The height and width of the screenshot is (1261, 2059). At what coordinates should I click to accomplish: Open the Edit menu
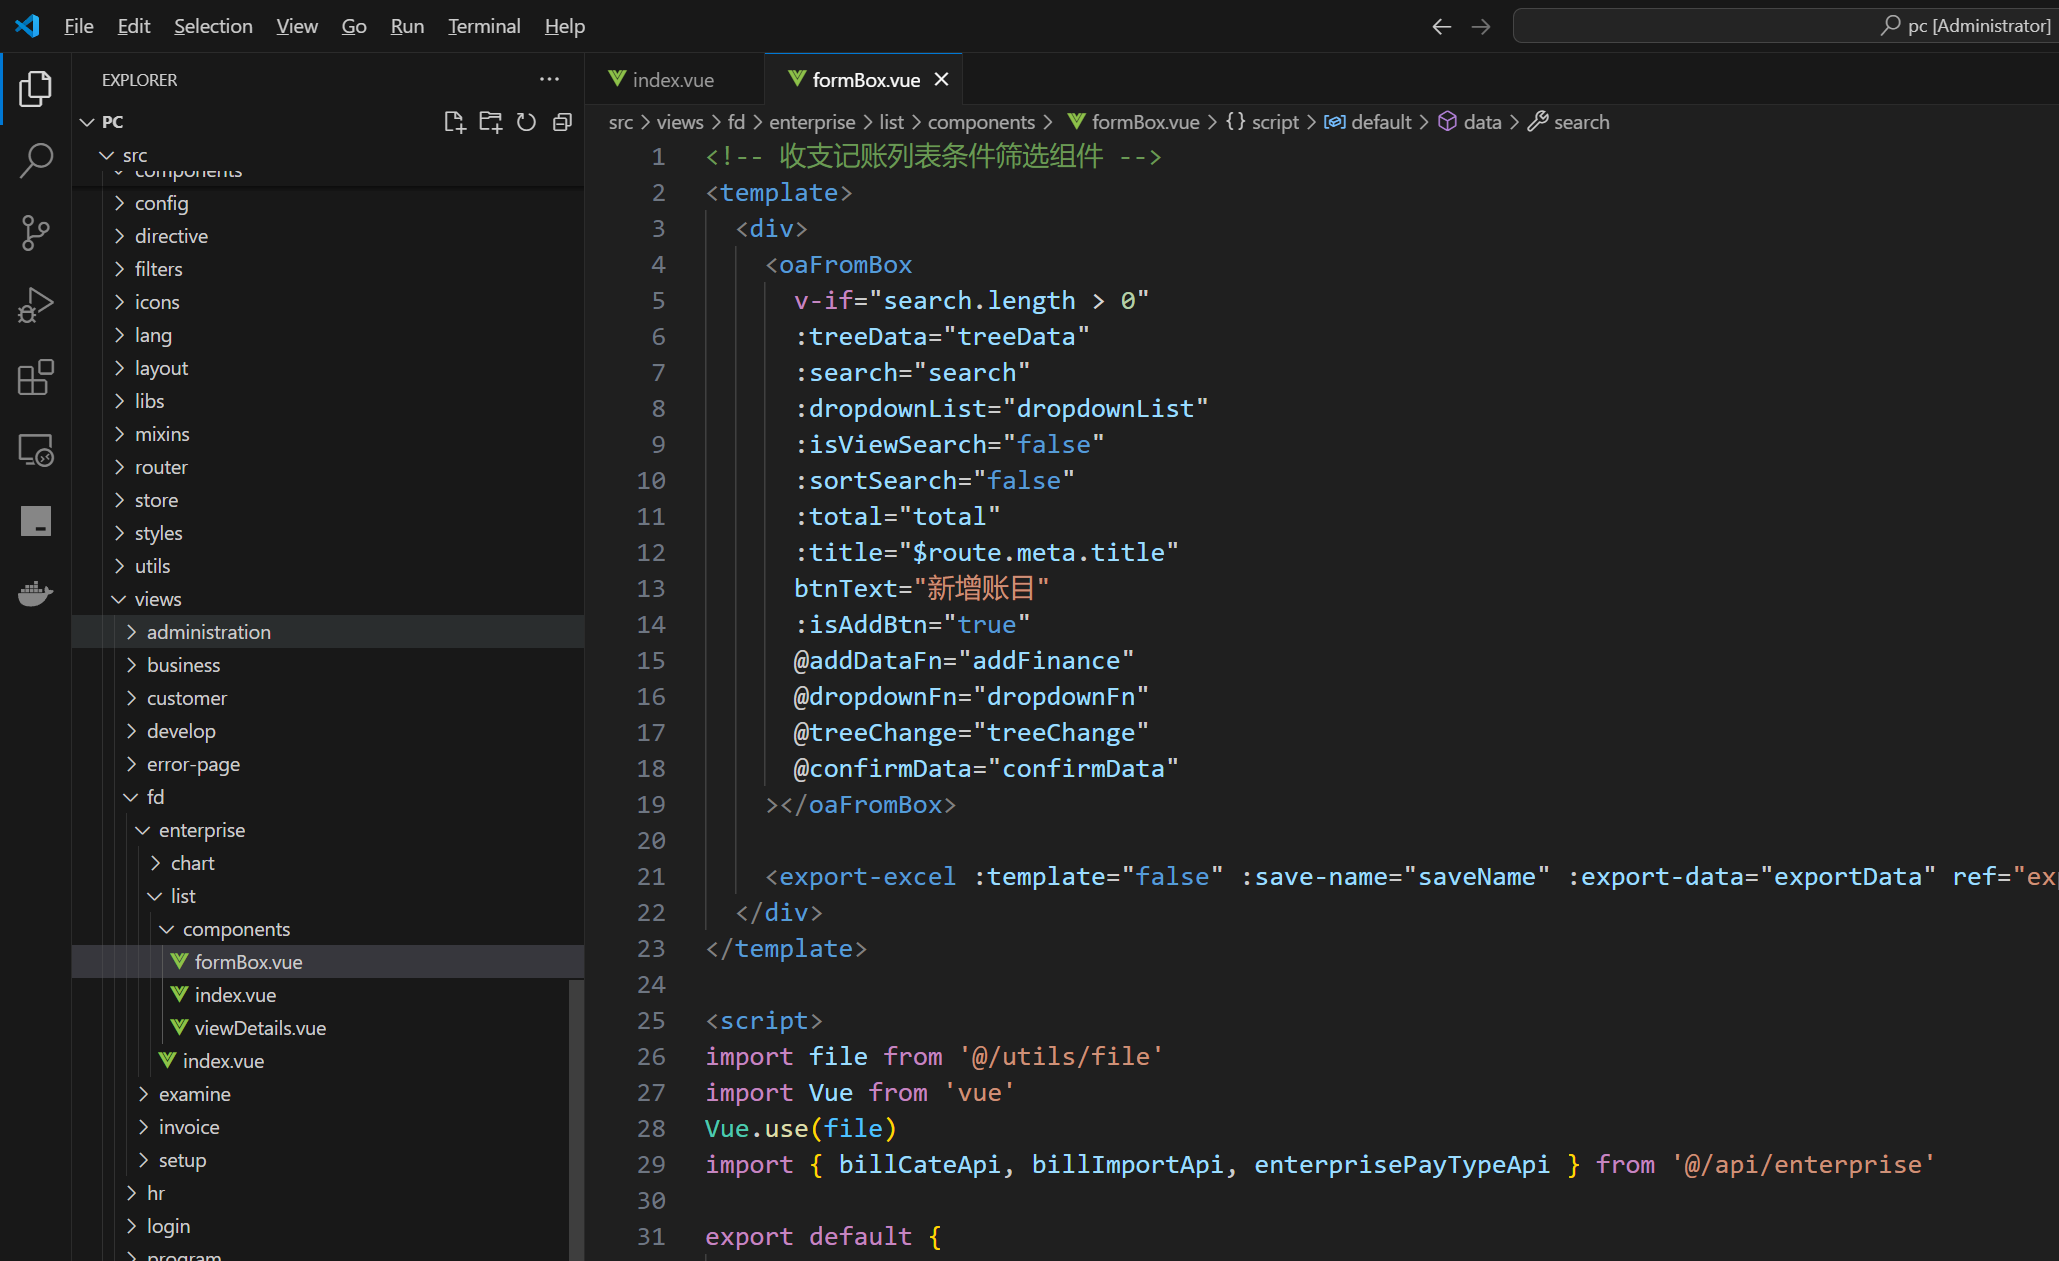(x=133, y=26)
